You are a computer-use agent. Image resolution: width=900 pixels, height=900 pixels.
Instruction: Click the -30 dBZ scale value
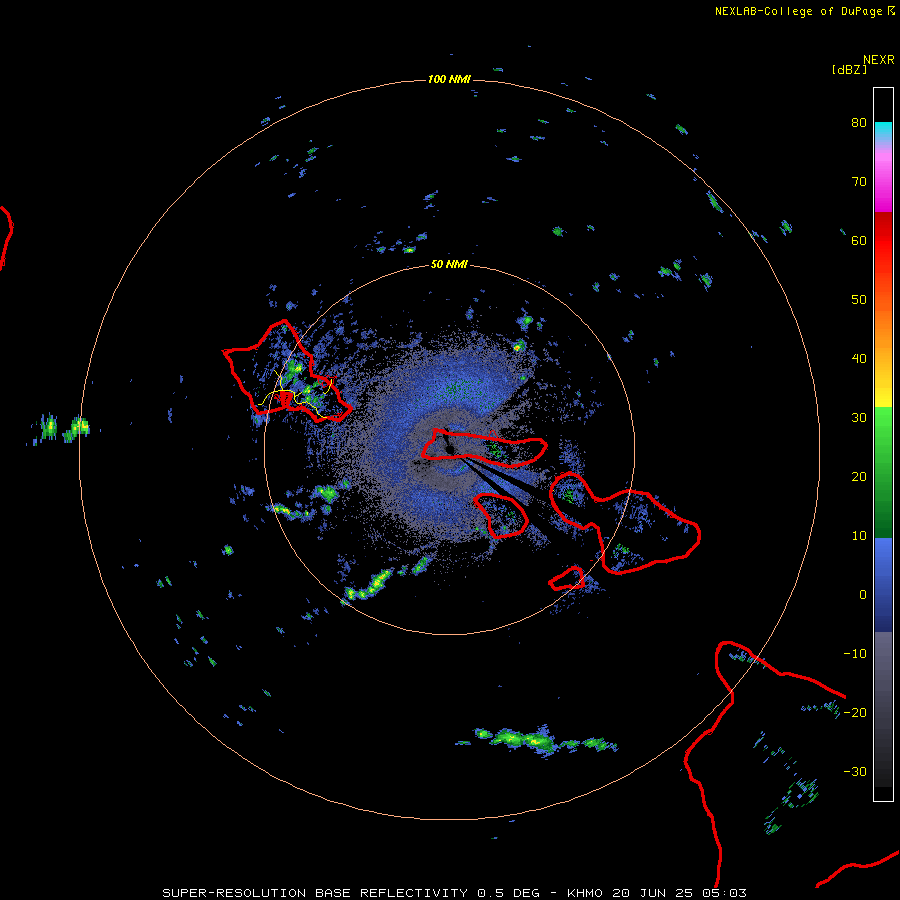(855, 771)
